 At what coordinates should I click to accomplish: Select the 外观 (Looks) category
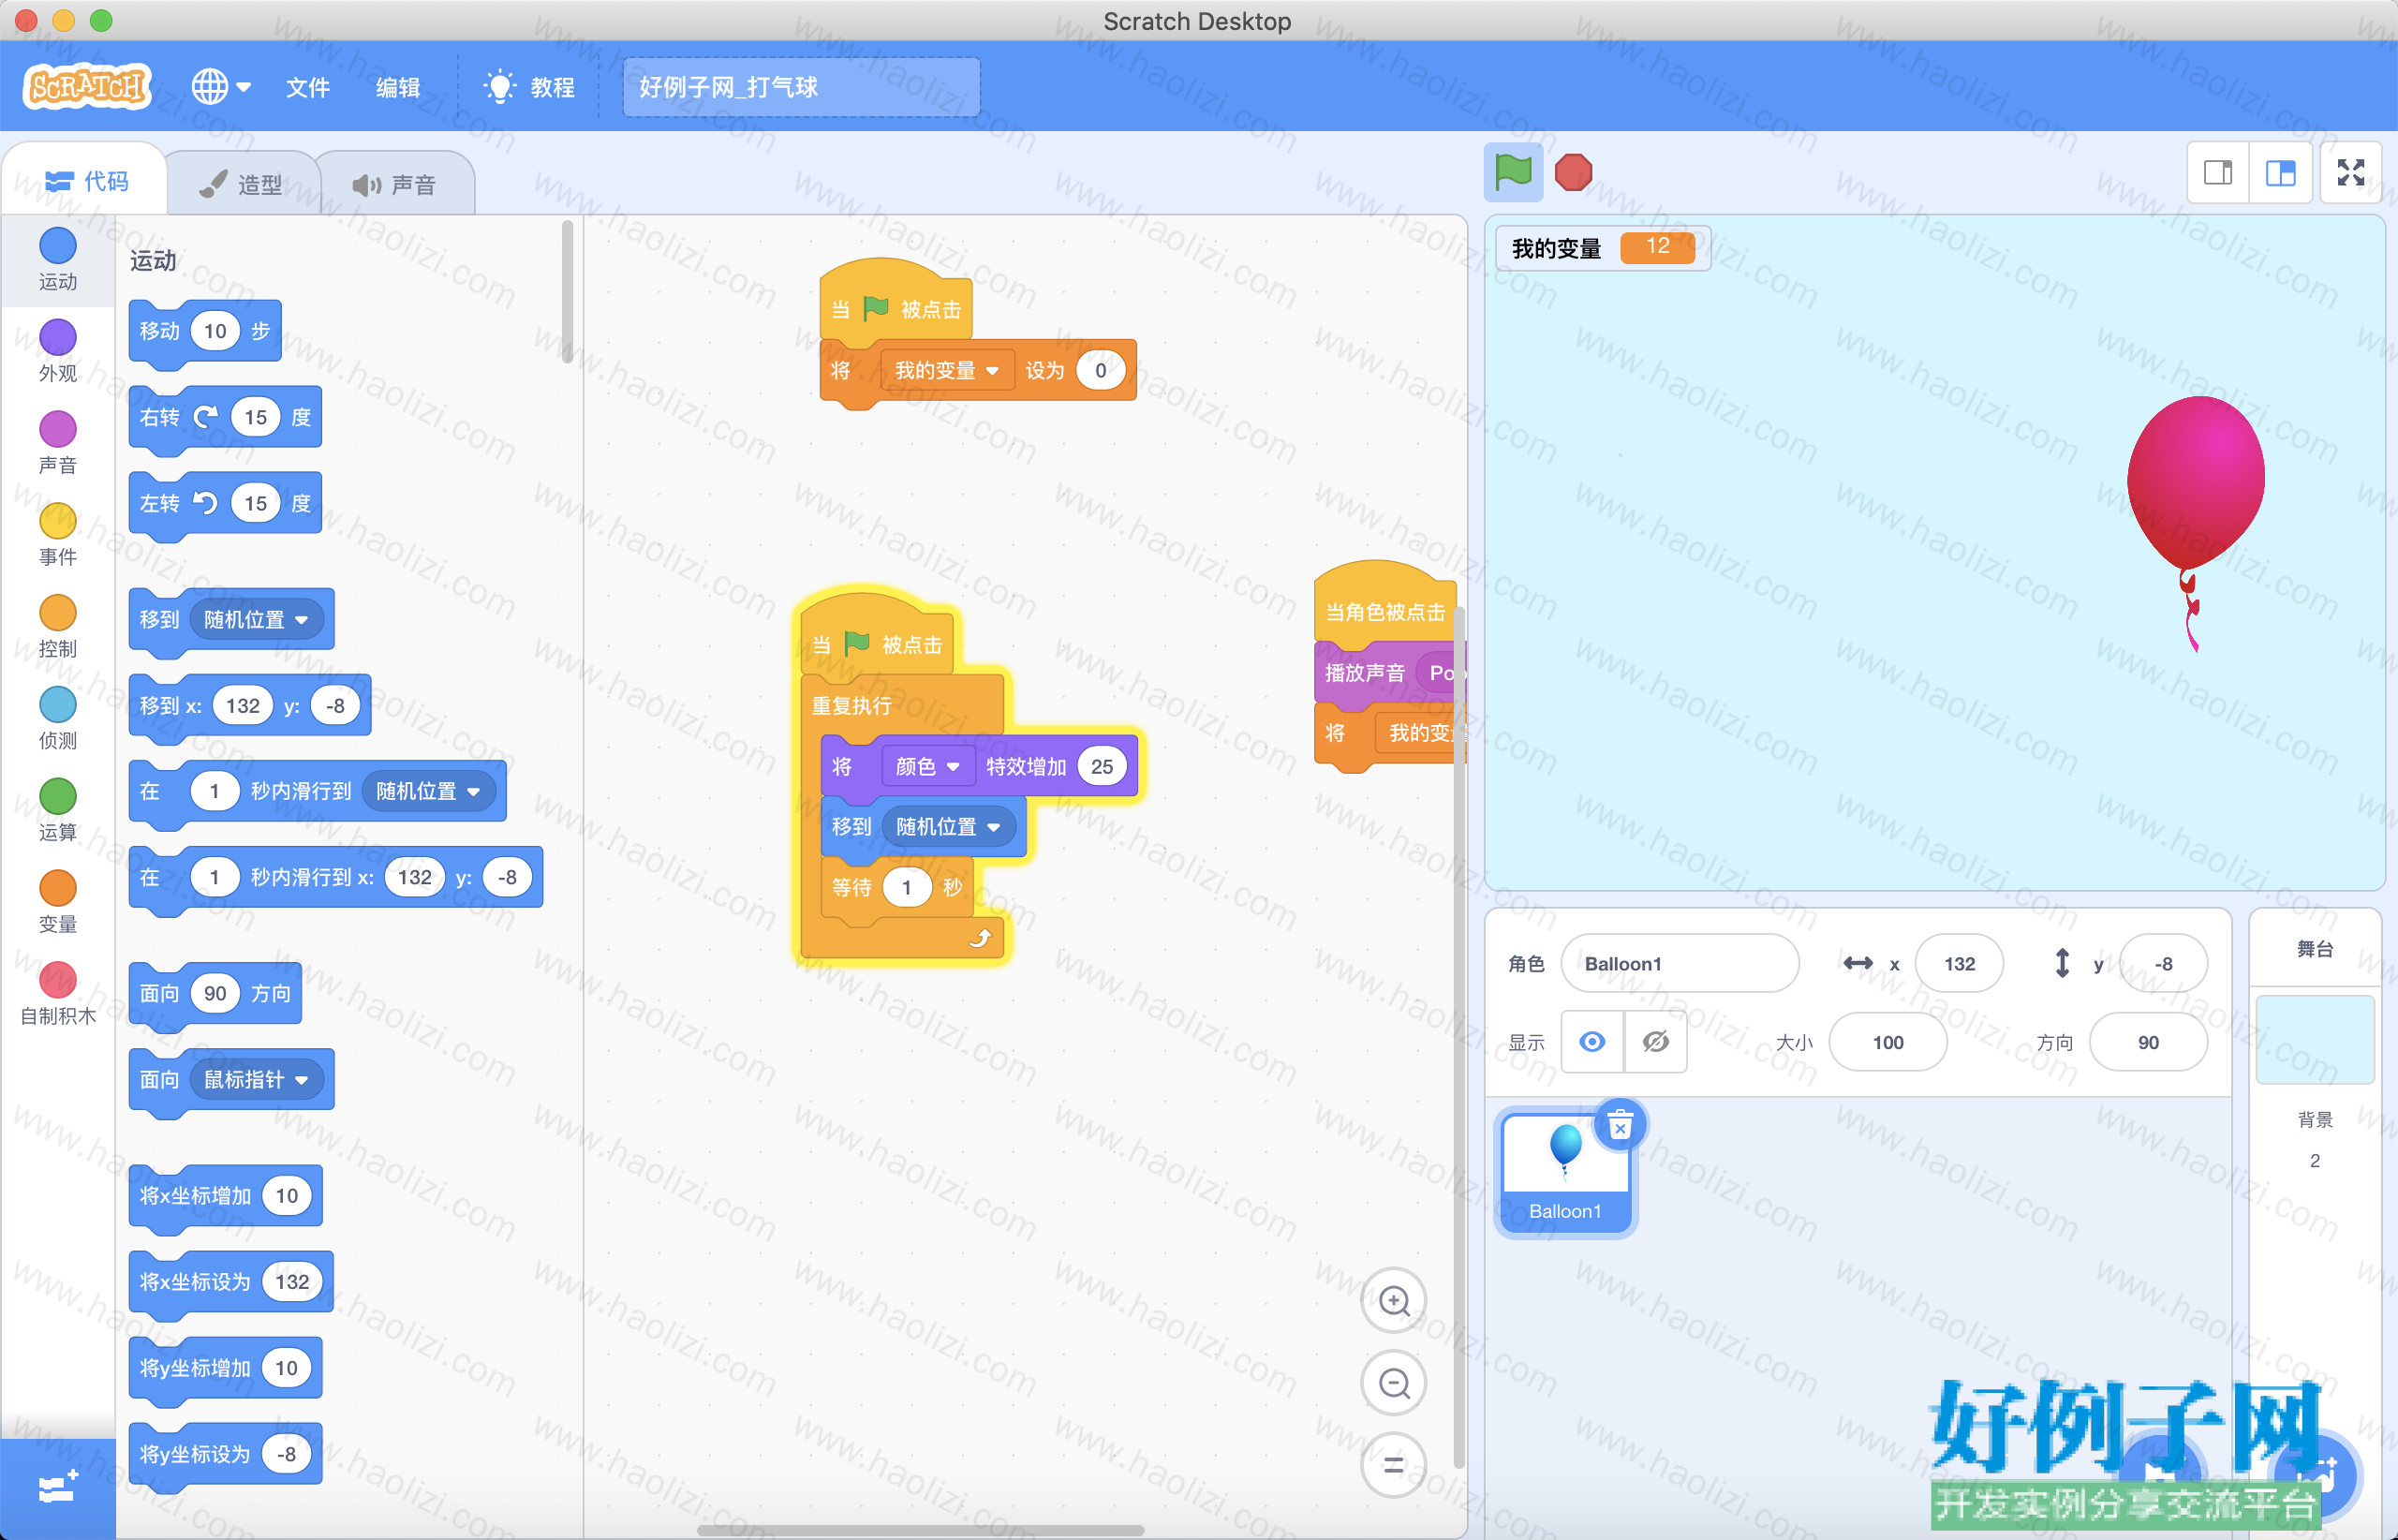(x=57, y=351)
